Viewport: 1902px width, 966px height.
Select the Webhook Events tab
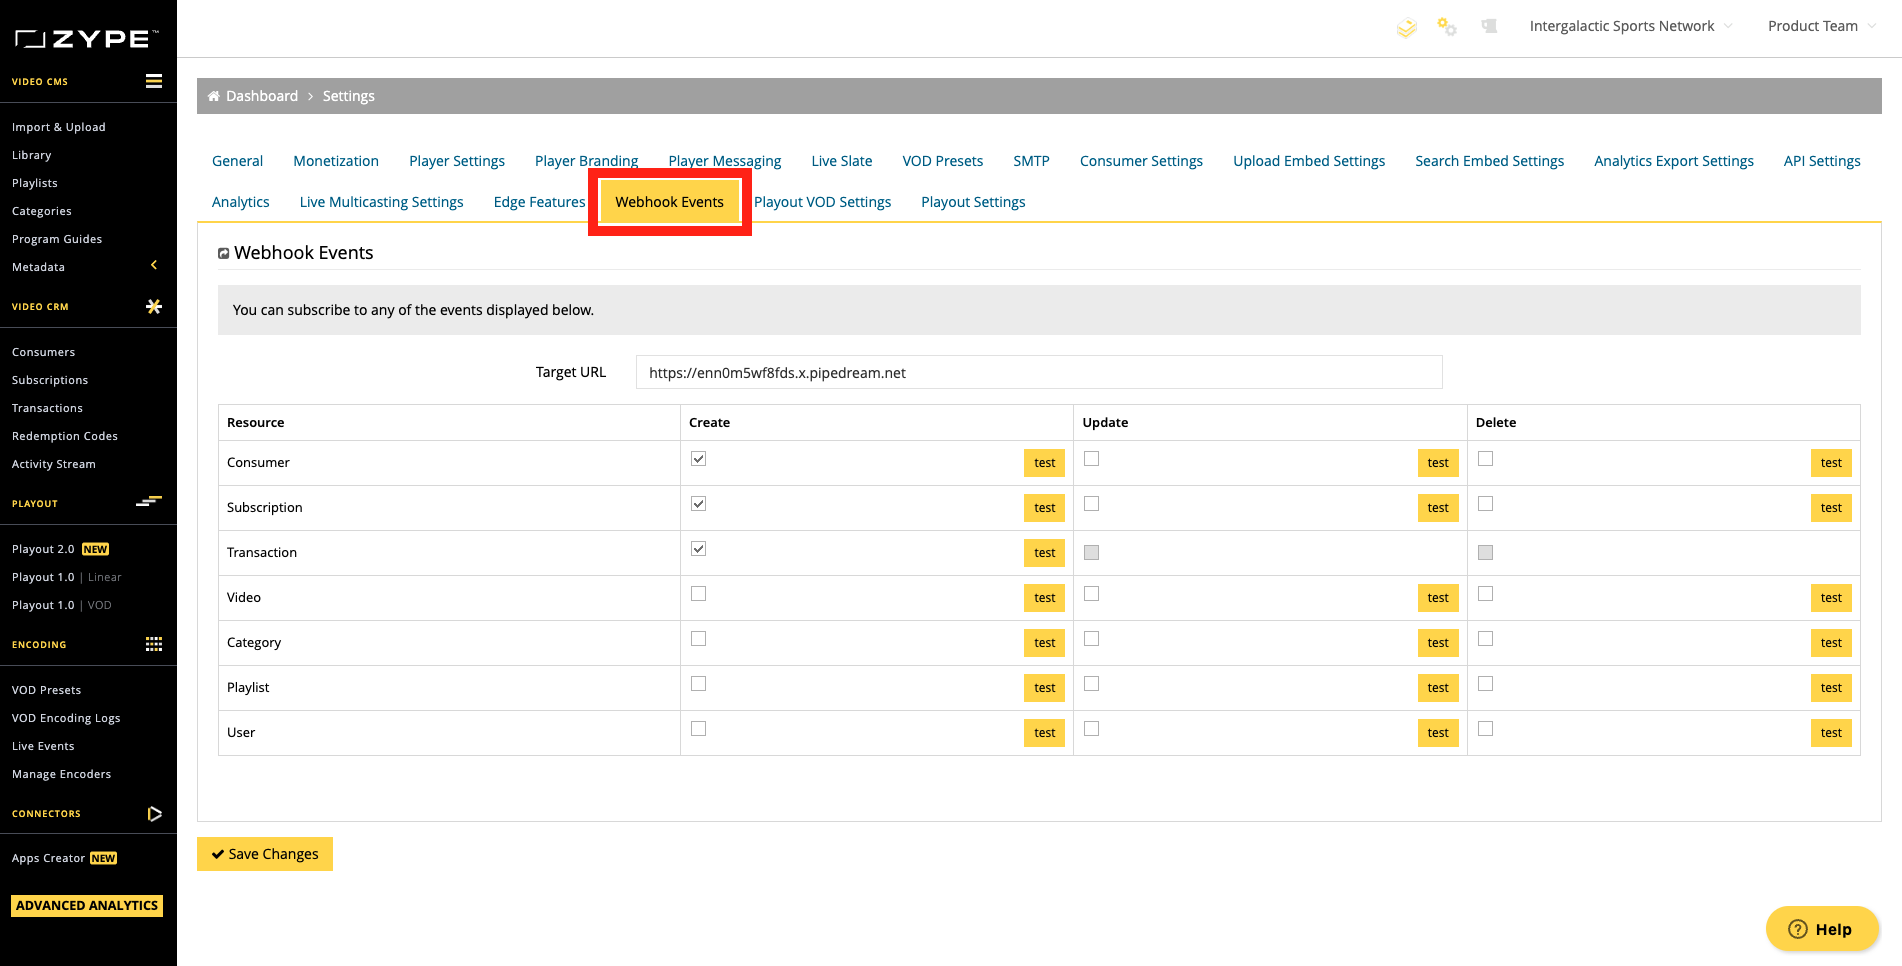pos(669,202)
